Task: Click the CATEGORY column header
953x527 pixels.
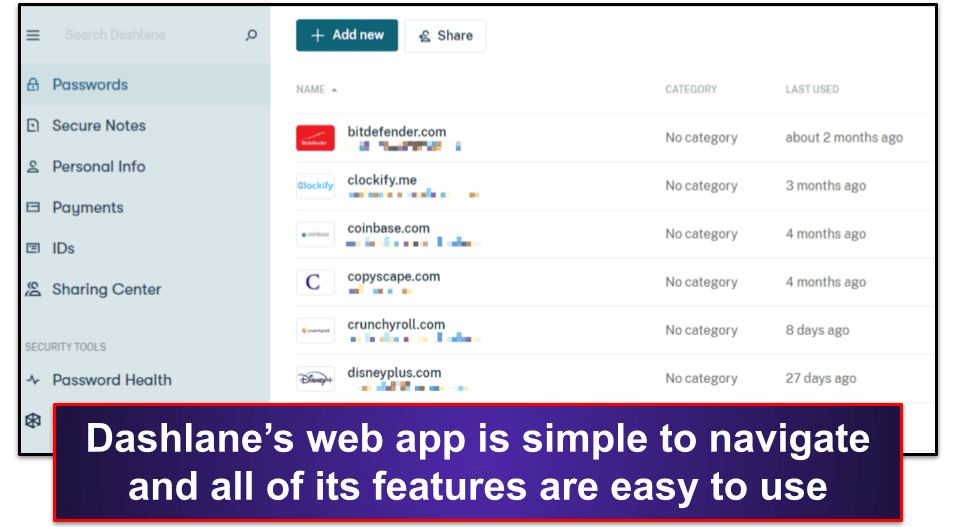Action: 691,89
